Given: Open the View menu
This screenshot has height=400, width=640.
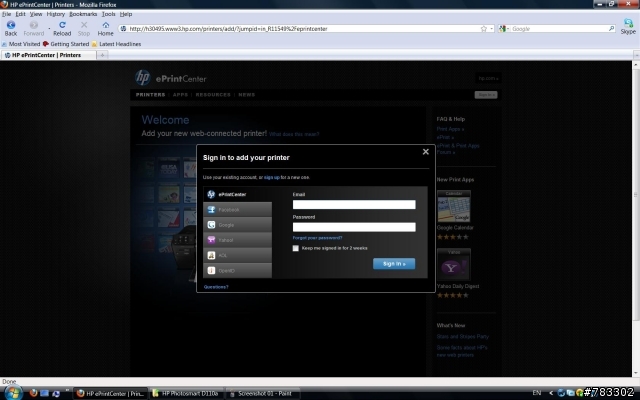Looking at the screenshot, I should click(36, 14).
